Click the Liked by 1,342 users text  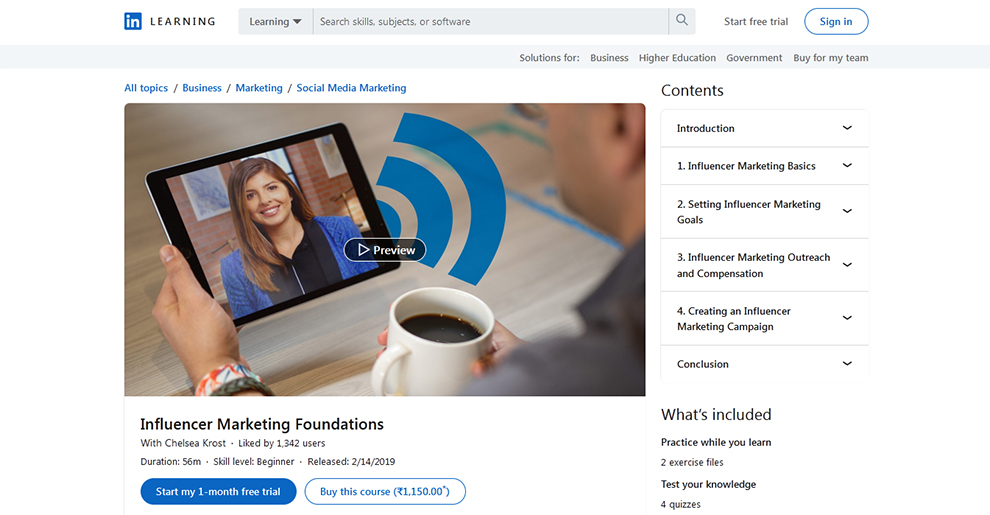[x=282, y=443]
